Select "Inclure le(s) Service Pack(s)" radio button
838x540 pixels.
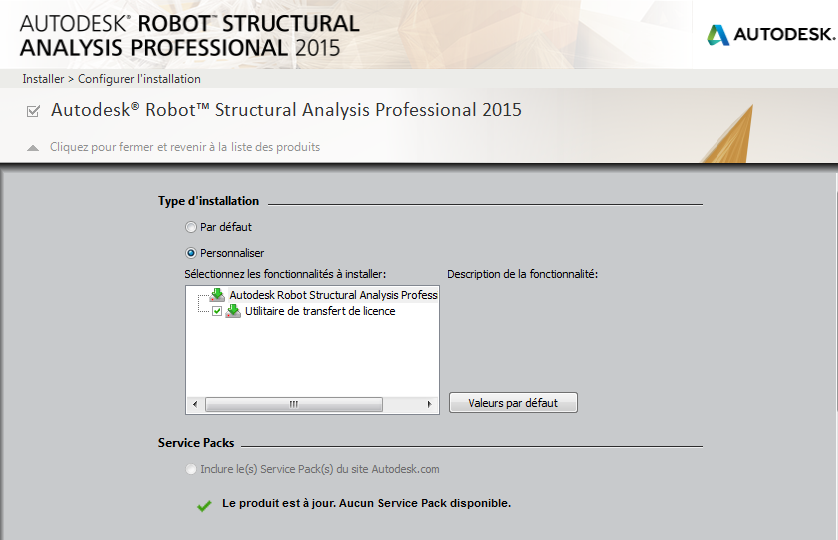pos(191,469)
